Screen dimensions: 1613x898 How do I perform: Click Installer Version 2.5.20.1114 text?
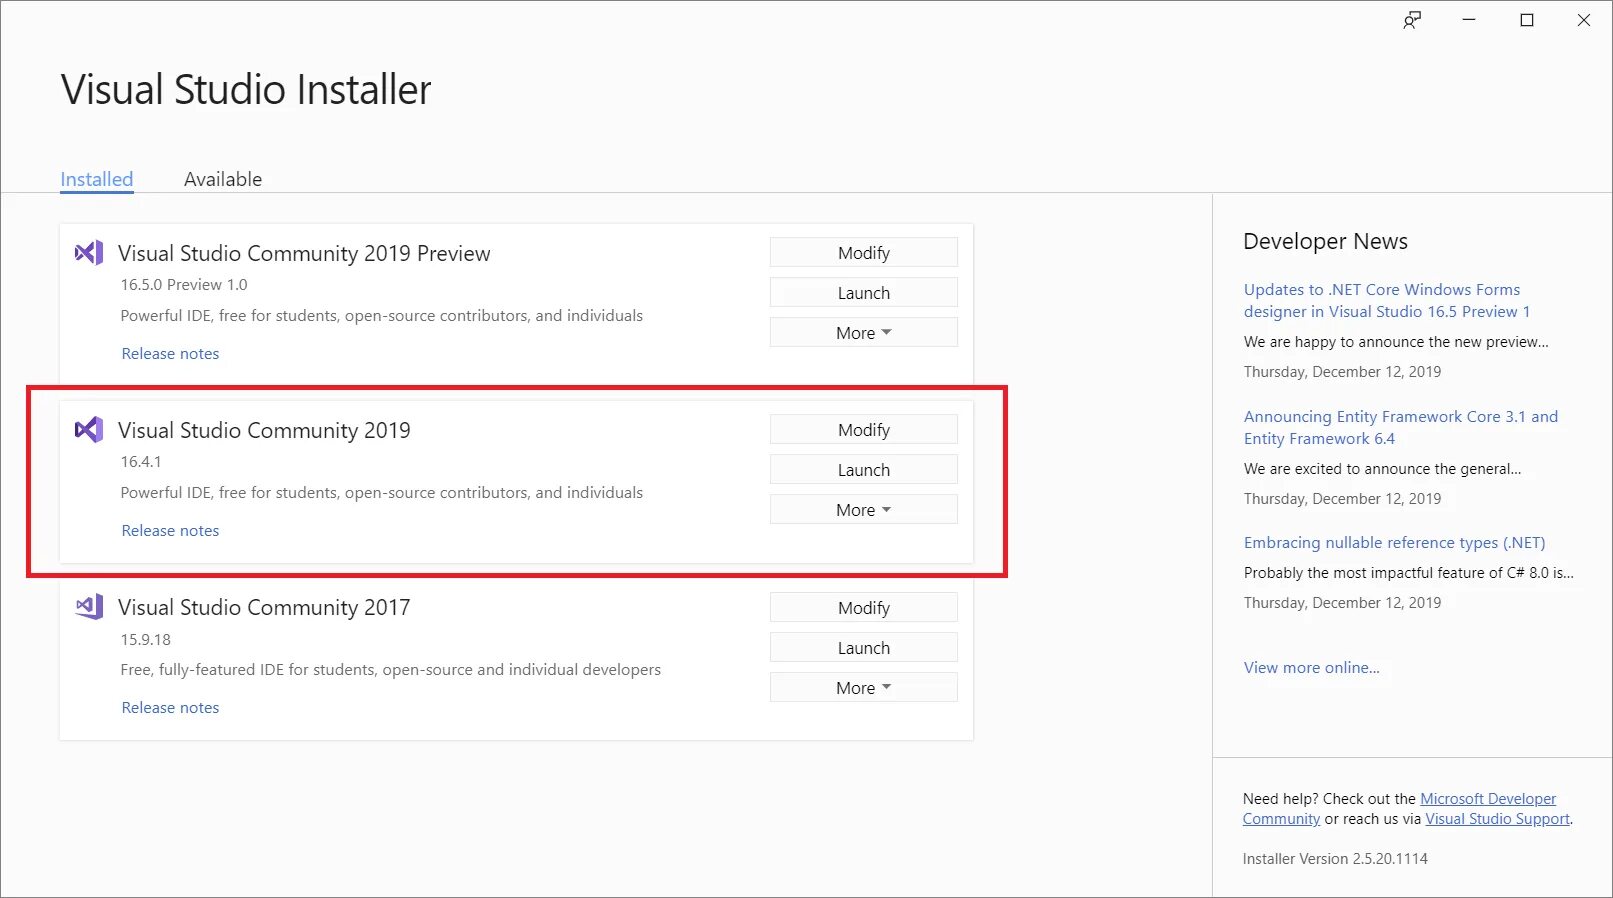pos(1335,859)
